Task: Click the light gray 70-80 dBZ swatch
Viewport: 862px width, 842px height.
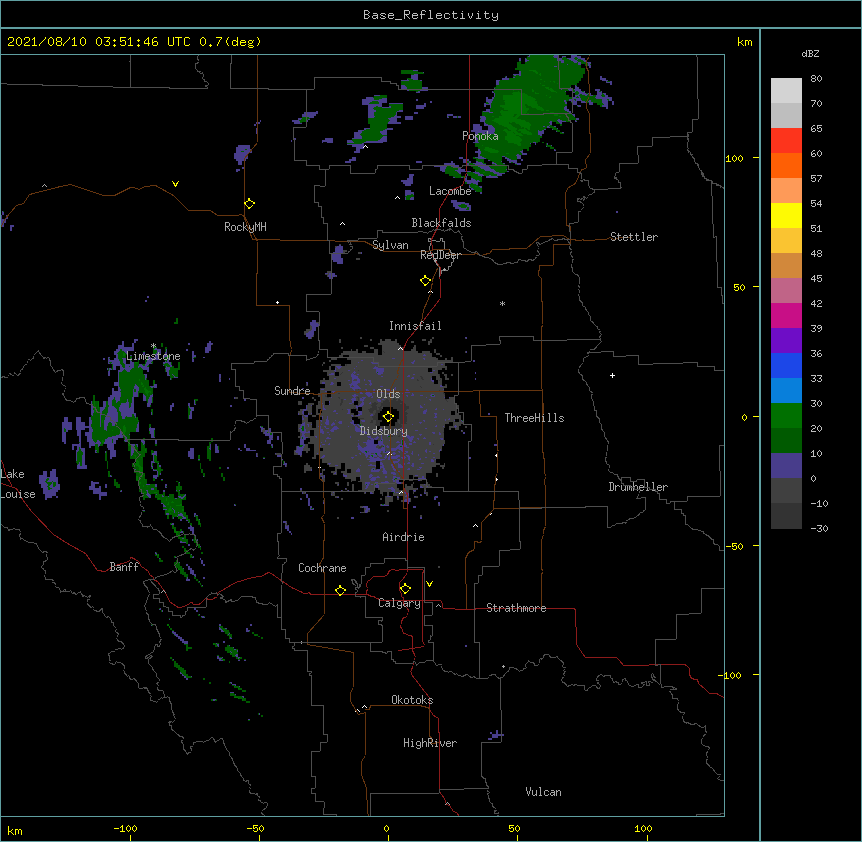Action: click(786, 91)
